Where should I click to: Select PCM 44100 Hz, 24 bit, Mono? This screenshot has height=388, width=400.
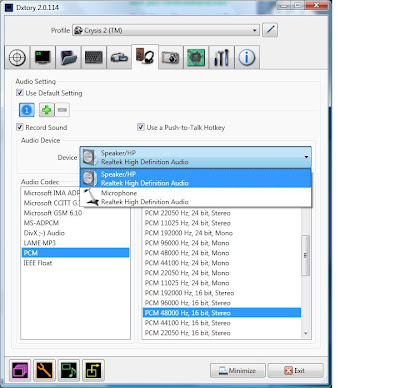pos(222,263)
